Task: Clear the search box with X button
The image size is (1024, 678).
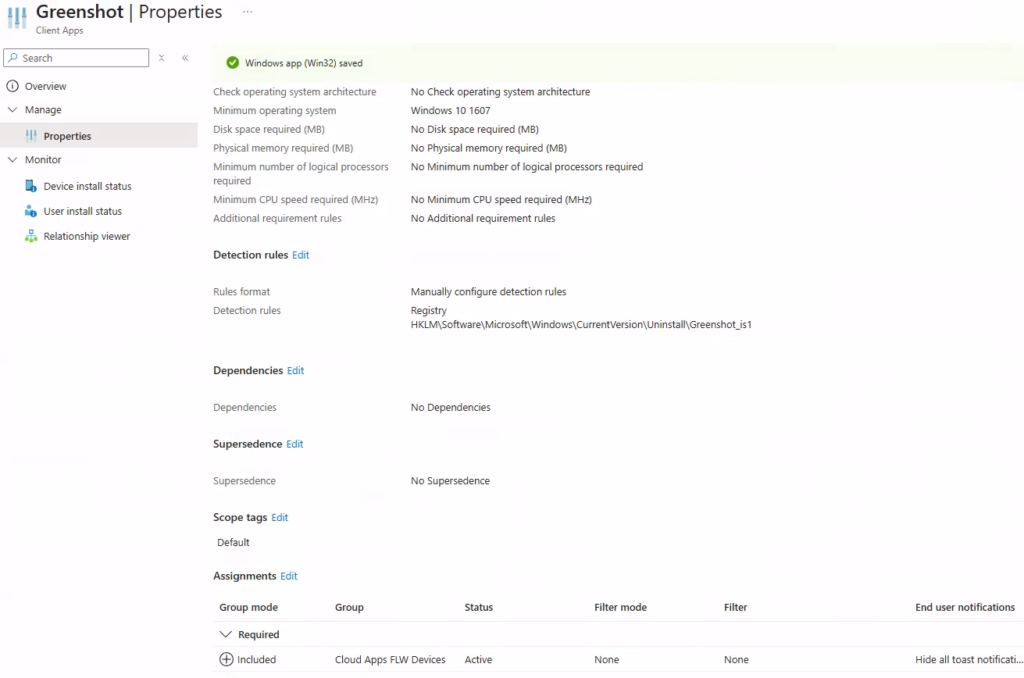Action: 162,58
